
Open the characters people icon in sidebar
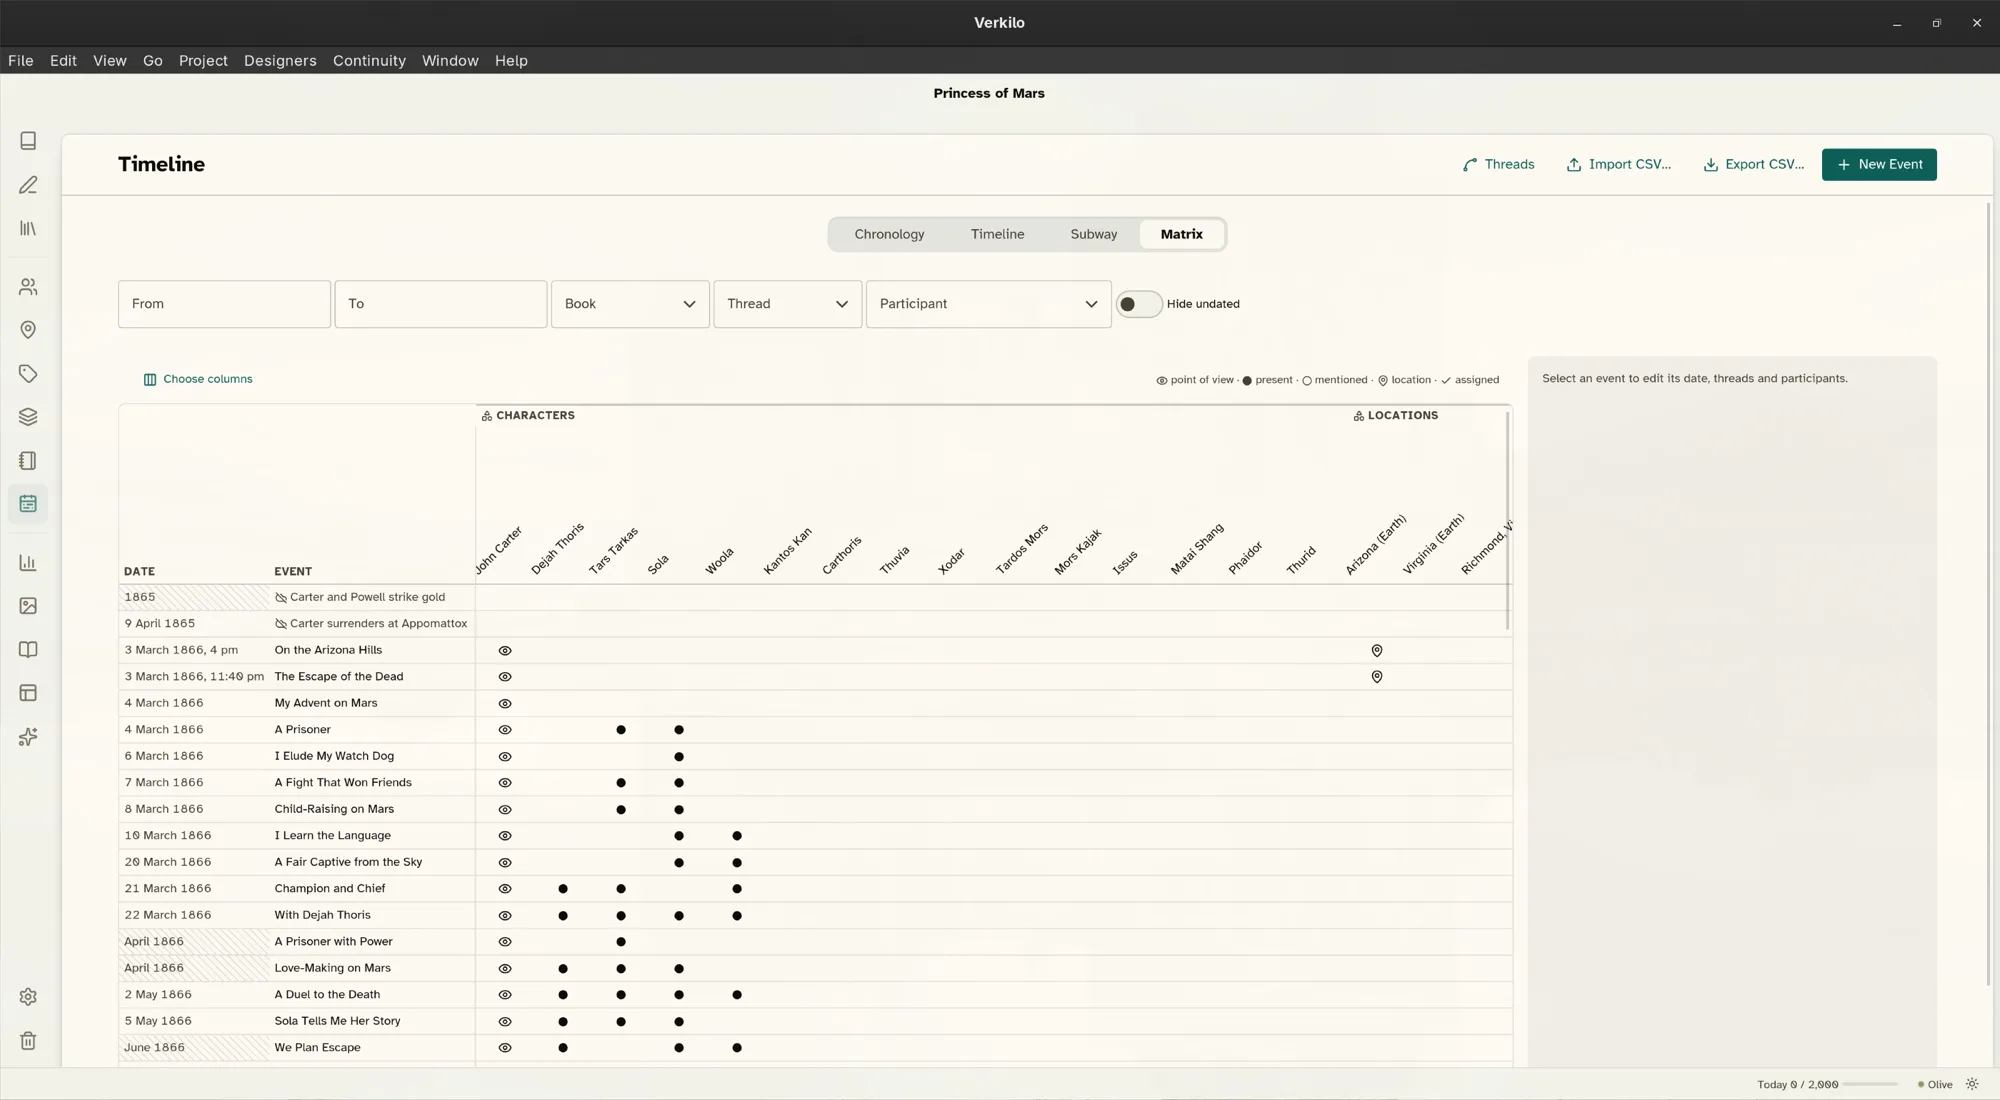pyautogui.click(x=28, y=287)
